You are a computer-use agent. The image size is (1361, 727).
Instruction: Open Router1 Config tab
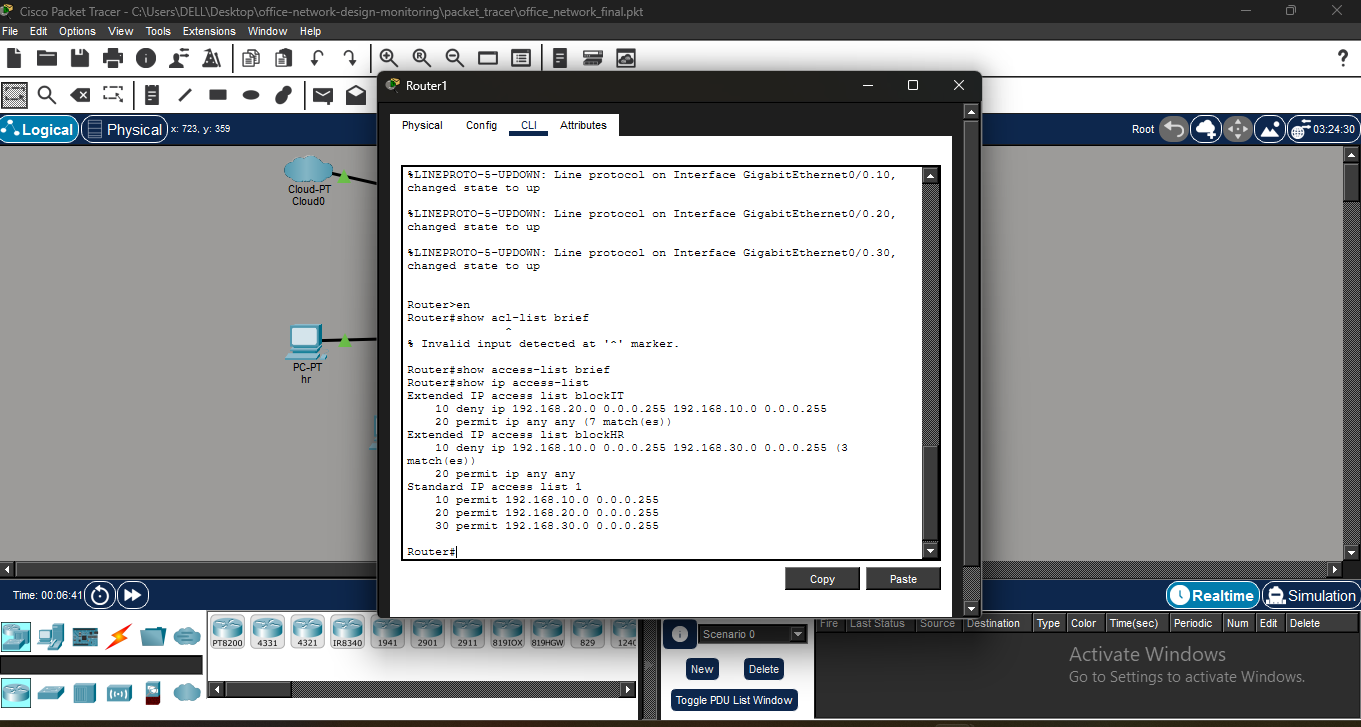click(481, 125)
